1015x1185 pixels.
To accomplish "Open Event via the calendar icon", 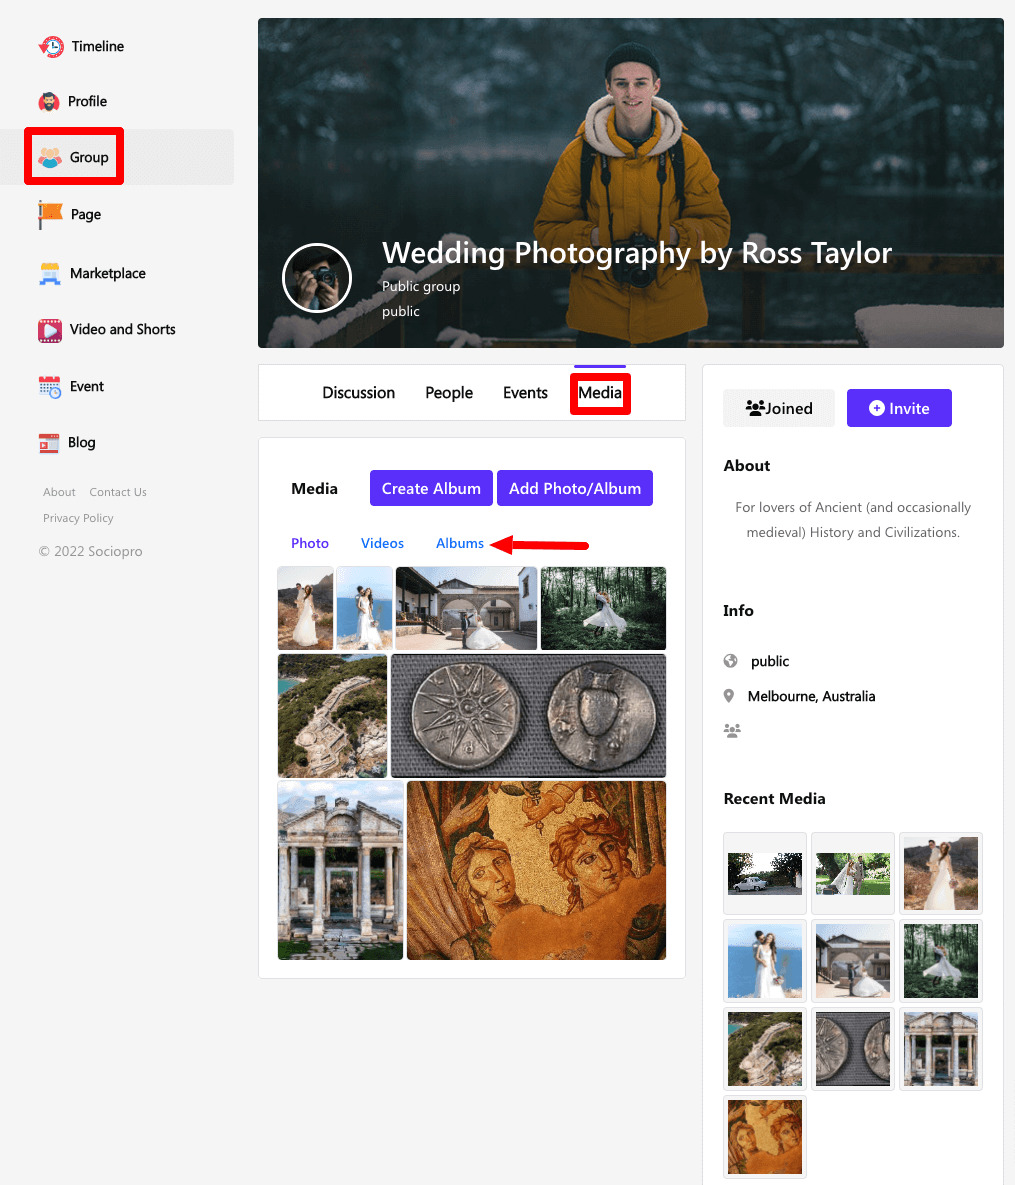I will point(50,387).
